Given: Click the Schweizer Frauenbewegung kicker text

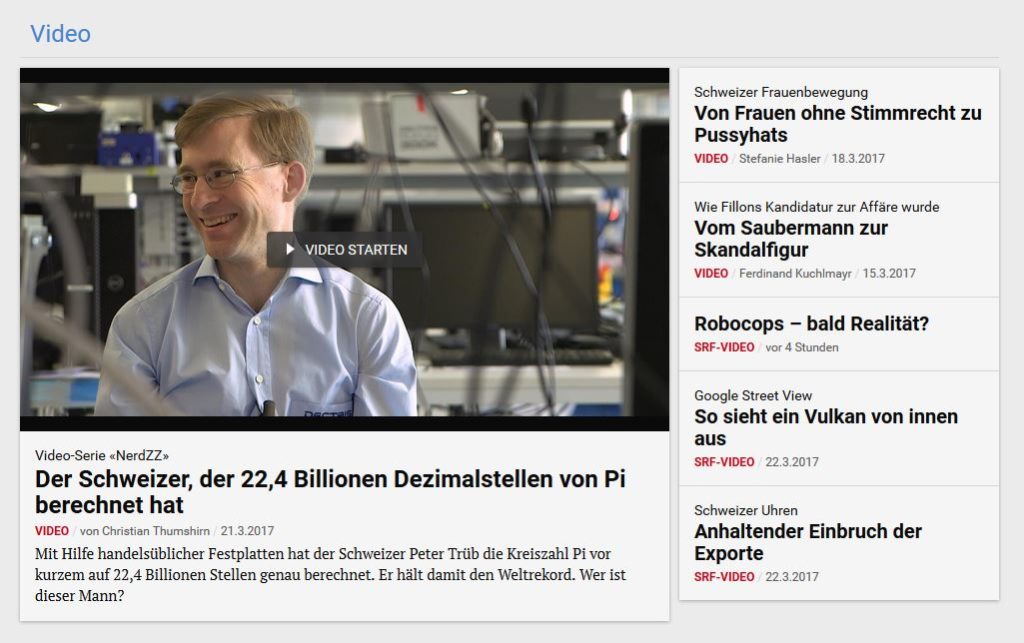Looking at the screenshot, I should pos(780,92).
